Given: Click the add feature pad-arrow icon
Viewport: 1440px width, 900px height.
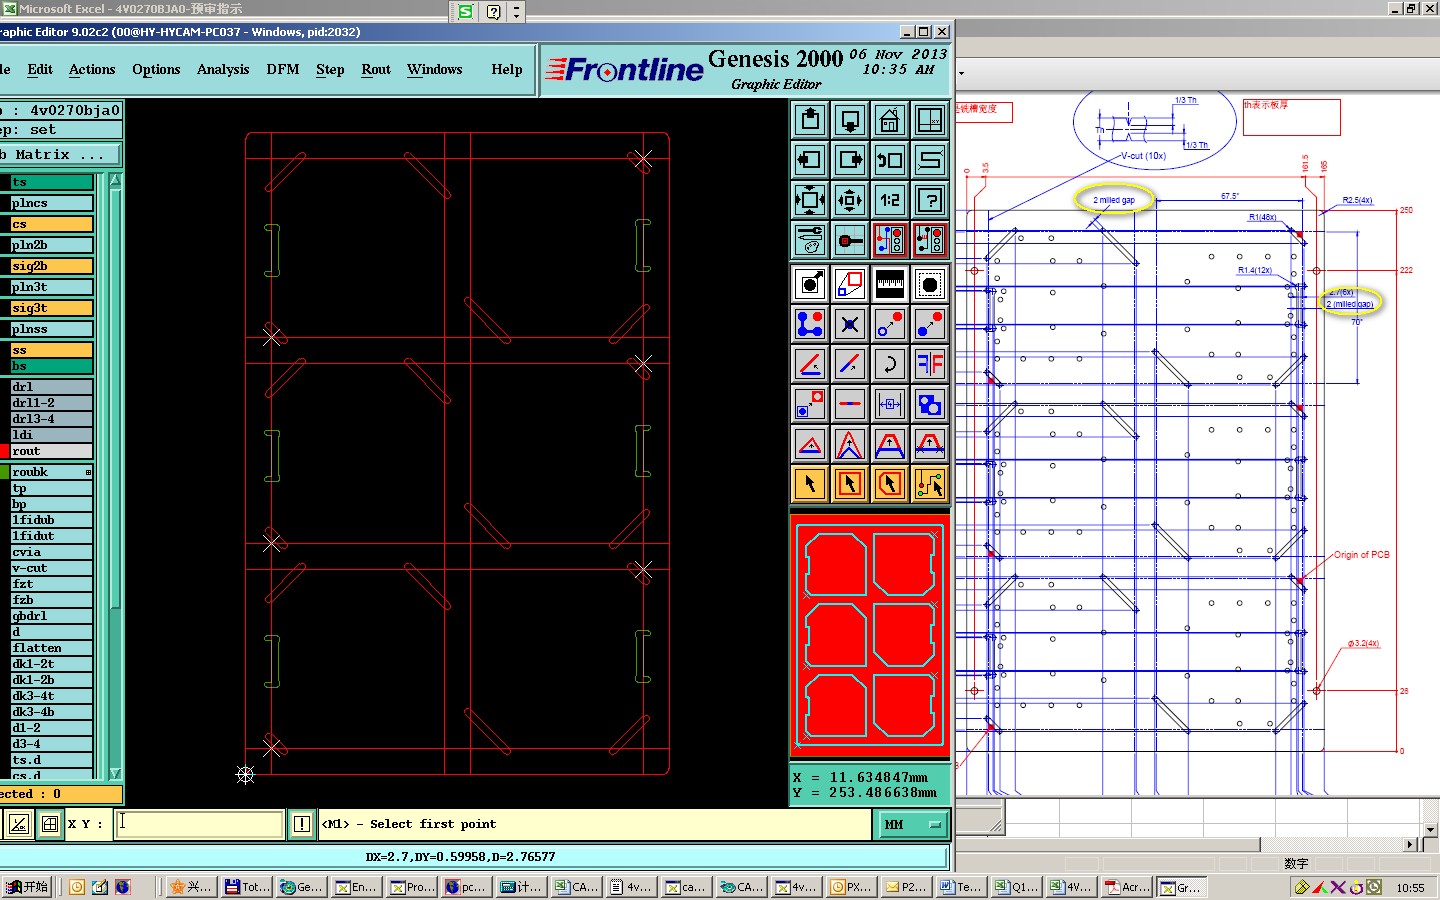Looking at the screenshot, I should [810, 285].
